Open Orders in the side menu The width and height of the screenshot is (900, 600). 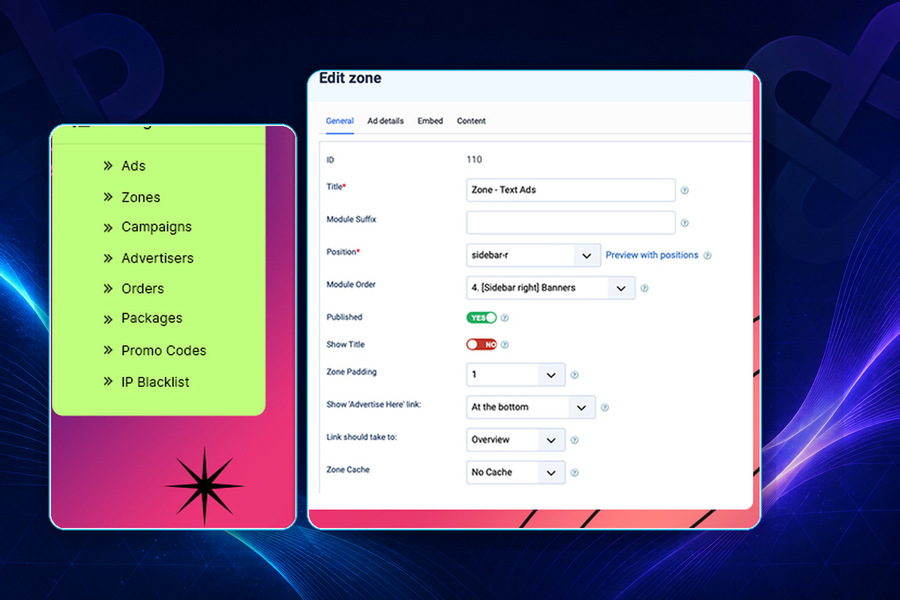[x=142, y=288]
